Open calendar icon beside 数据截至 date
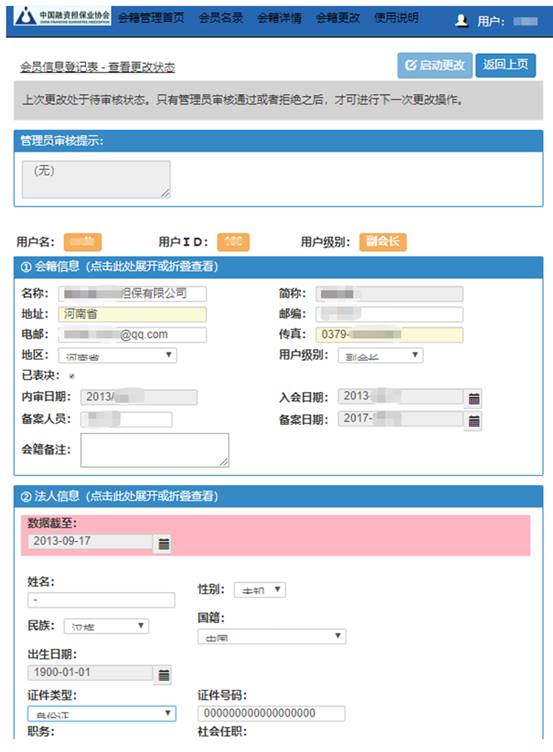This screenshot has height=752, width=553. 164,543
